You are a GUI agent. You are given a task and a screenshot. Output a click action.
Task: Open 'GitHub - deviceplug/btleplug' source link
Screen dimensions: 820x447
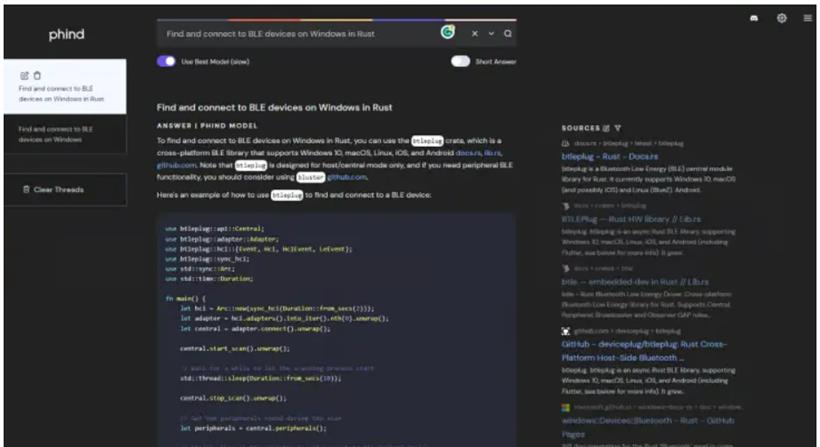(644, 351)
